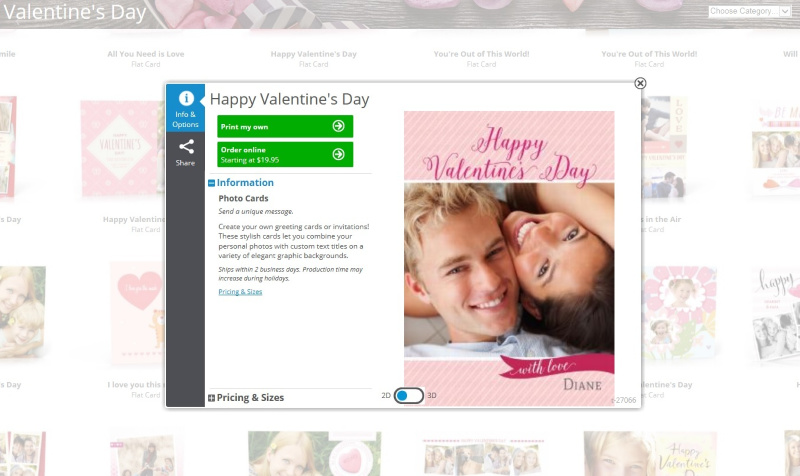
Task: Click the Photo Cards heading
Action: point(243,198)
